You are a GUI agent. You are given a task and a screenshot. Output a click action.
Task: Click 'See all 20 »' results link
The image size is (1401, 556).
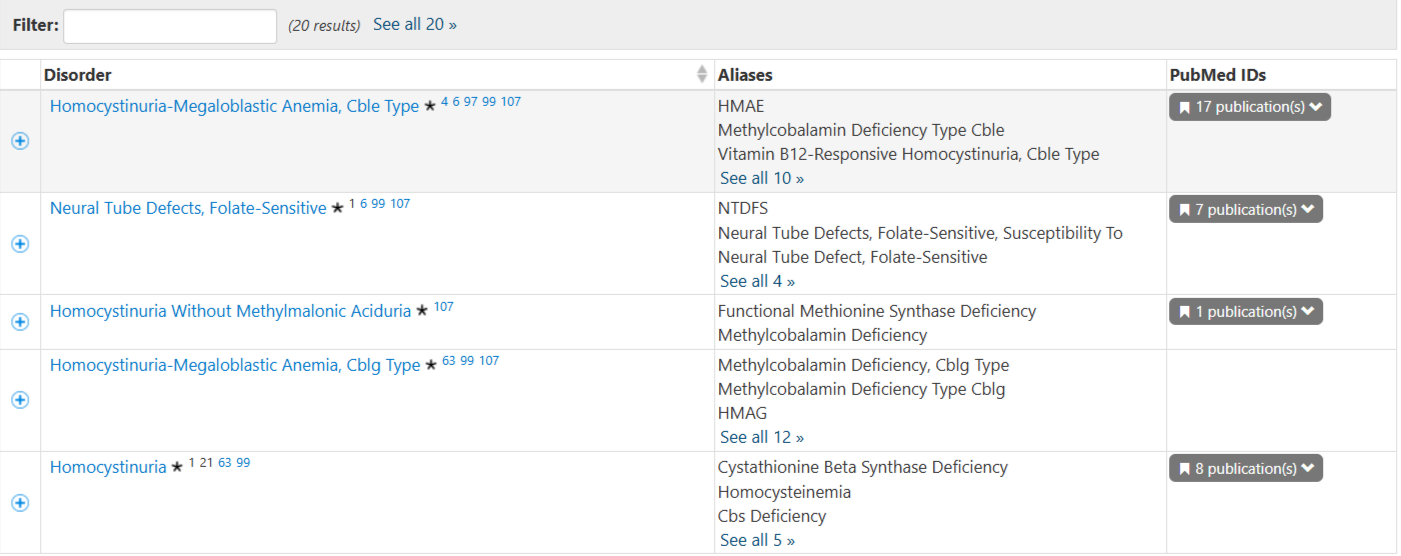pyautogui.click(x=415, y=24)
